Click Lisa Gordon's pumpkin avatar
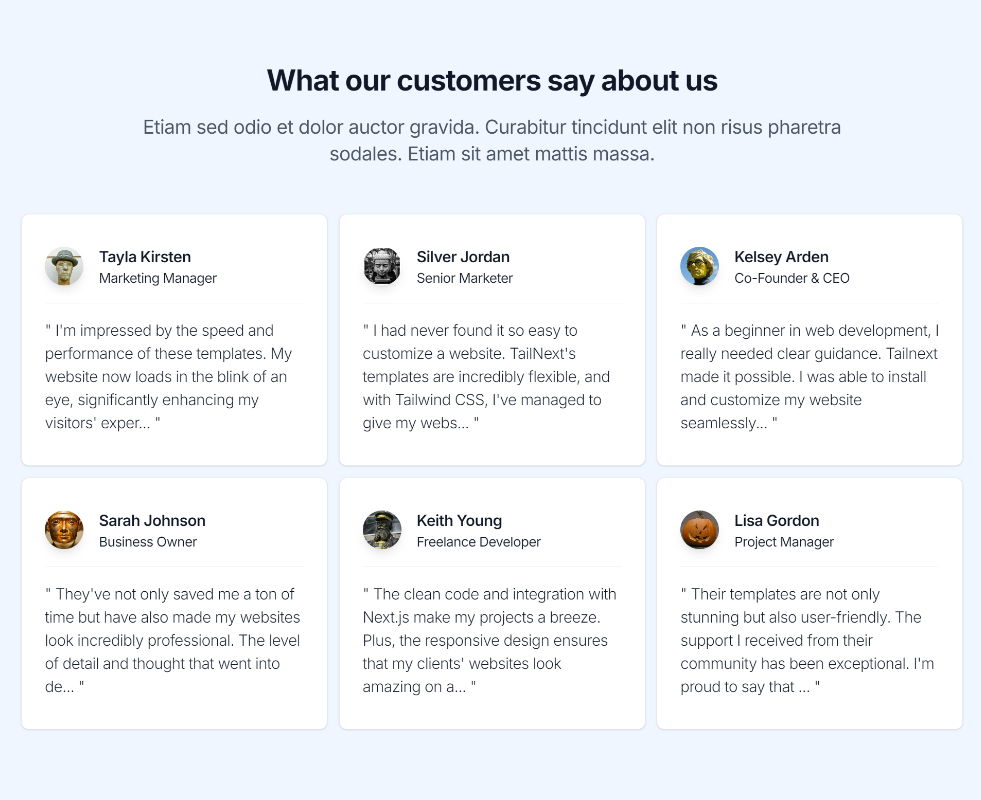Screen dimensions: 981x800 (x=699, y=530)
